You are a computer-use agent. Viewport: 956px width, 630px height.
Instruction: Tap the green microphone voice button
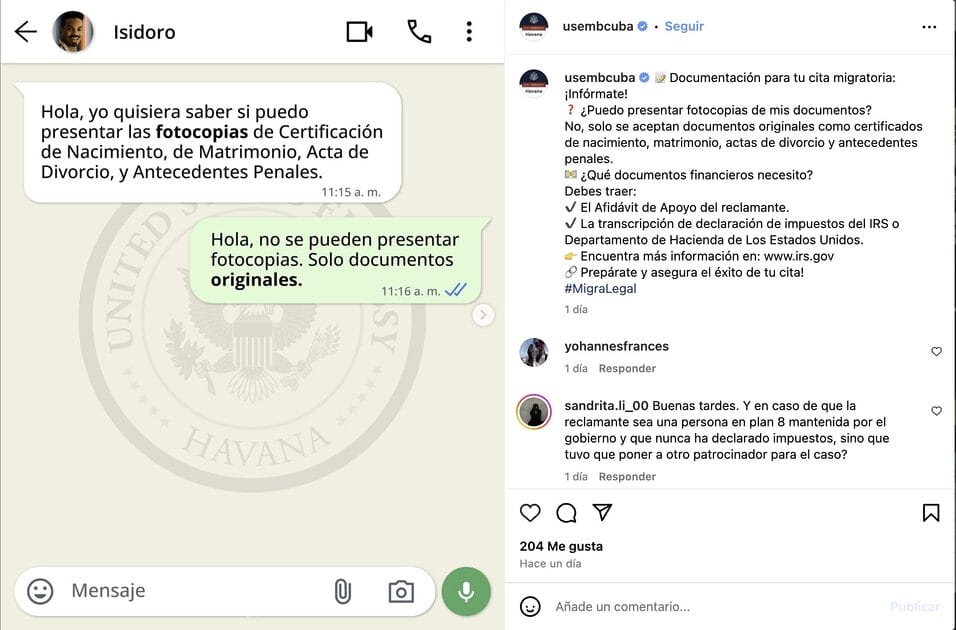466,591
